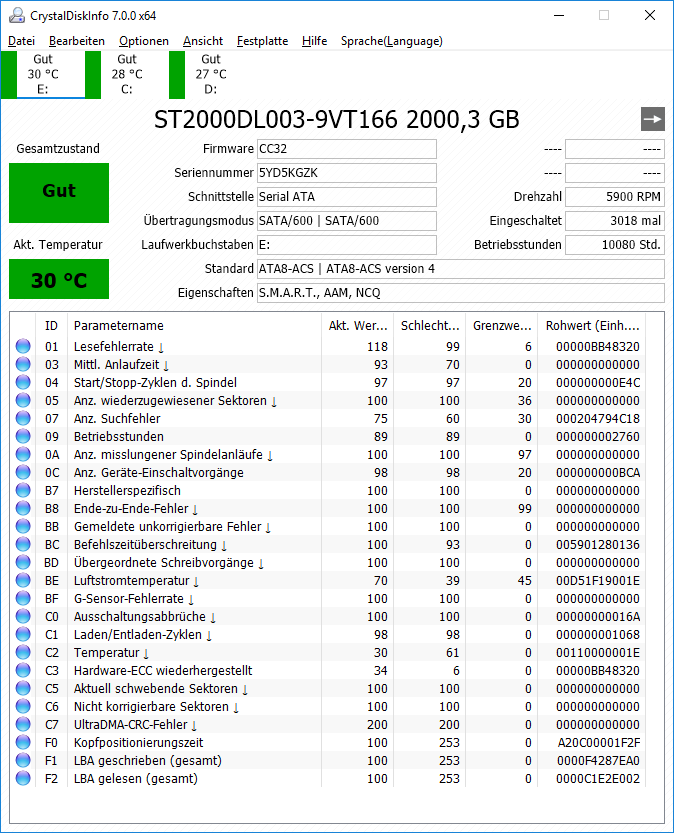Click the ID column header
The width and height of the screenshot is (674, 833).
tap(51, 326)
